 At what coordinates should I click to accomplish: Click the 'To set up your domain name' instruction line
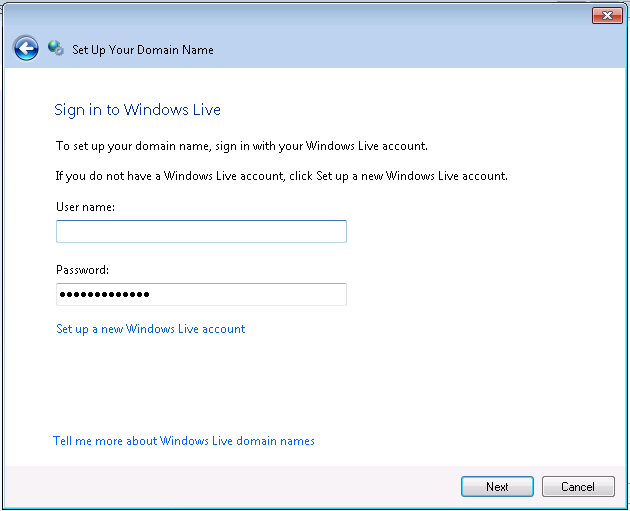pyautogui.click(x=241, y=146)
